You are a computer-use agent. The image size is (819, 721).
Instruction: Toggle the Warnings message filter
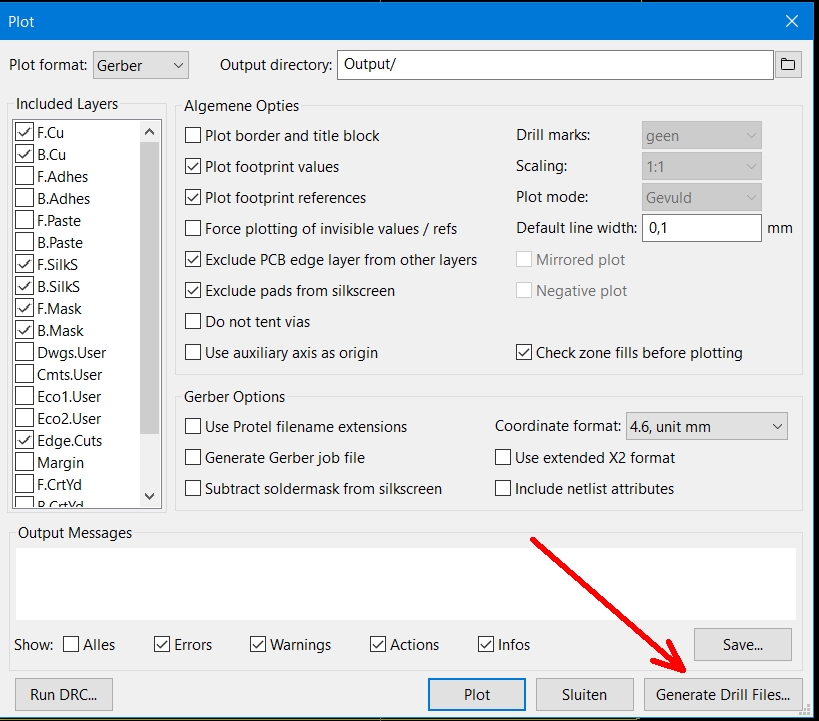pyautogui.click(x=258, y=644)
